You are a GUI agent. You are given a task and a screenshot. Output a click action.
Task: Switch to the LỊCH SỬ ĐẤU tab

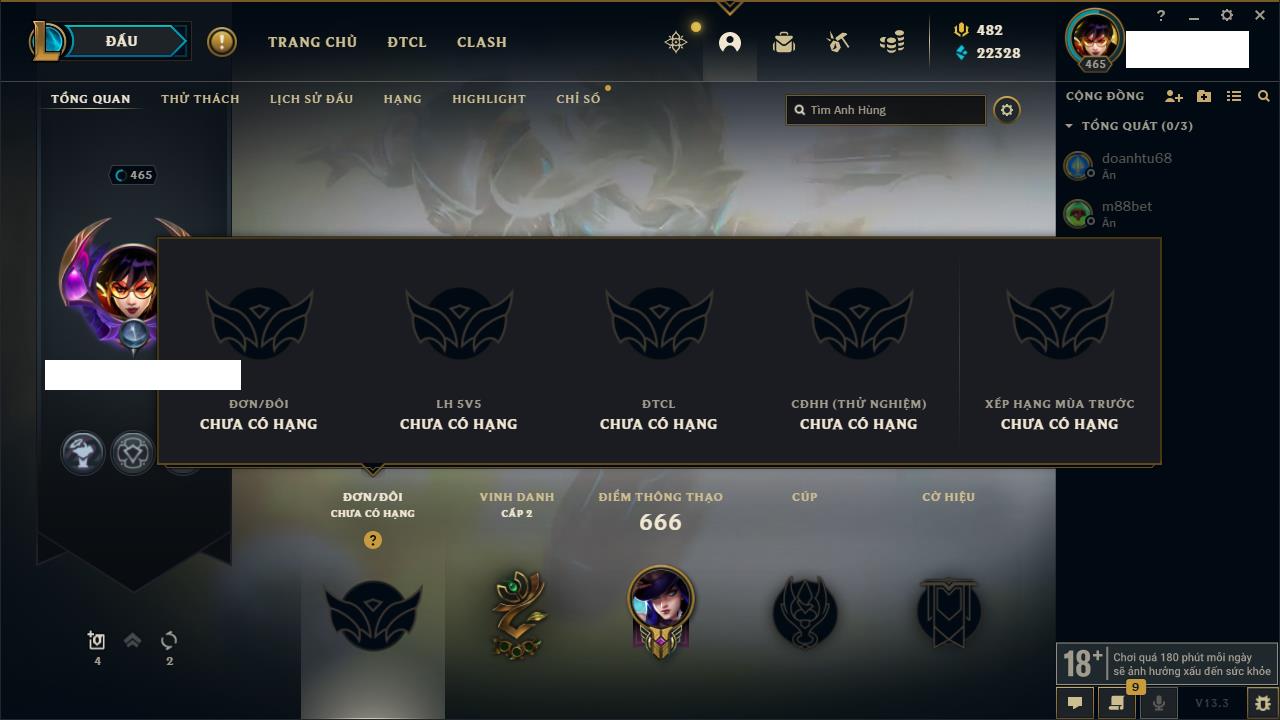[311, 99]
